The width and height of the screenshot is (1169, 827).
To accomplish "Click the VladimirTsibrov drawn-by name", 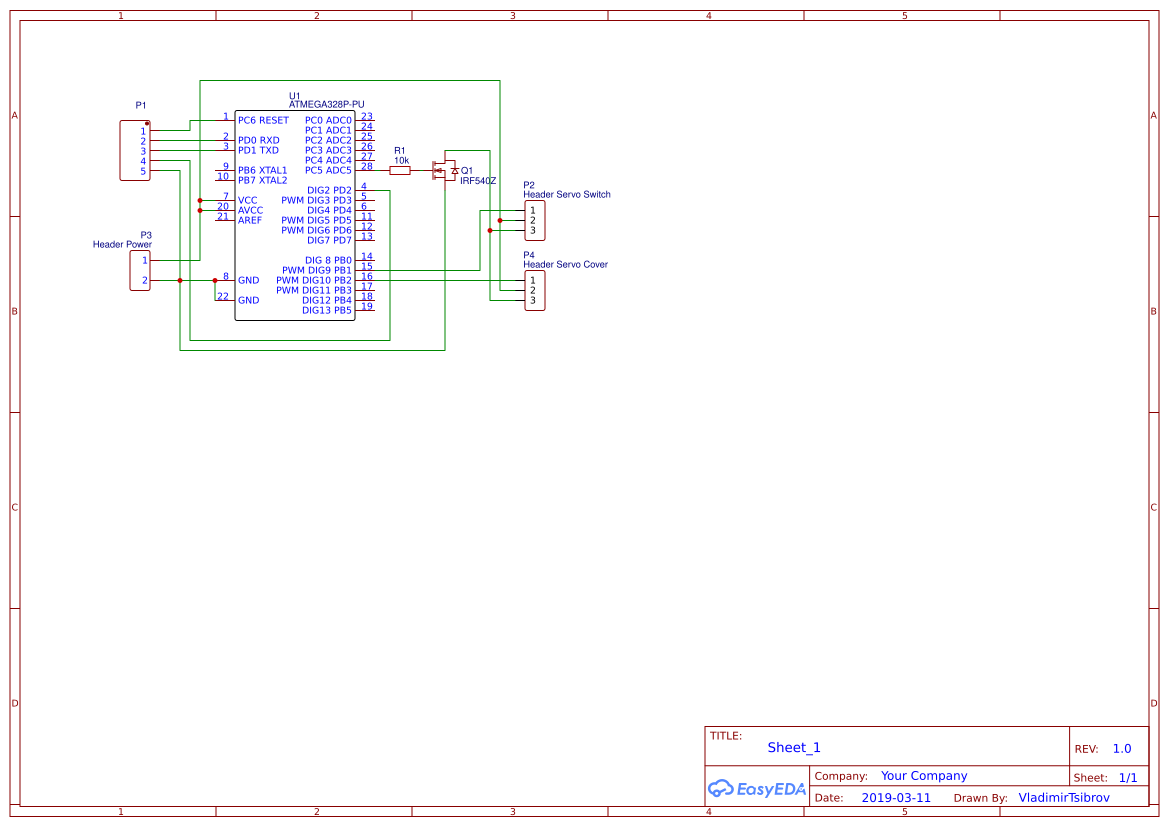I will click(1064, 798).
